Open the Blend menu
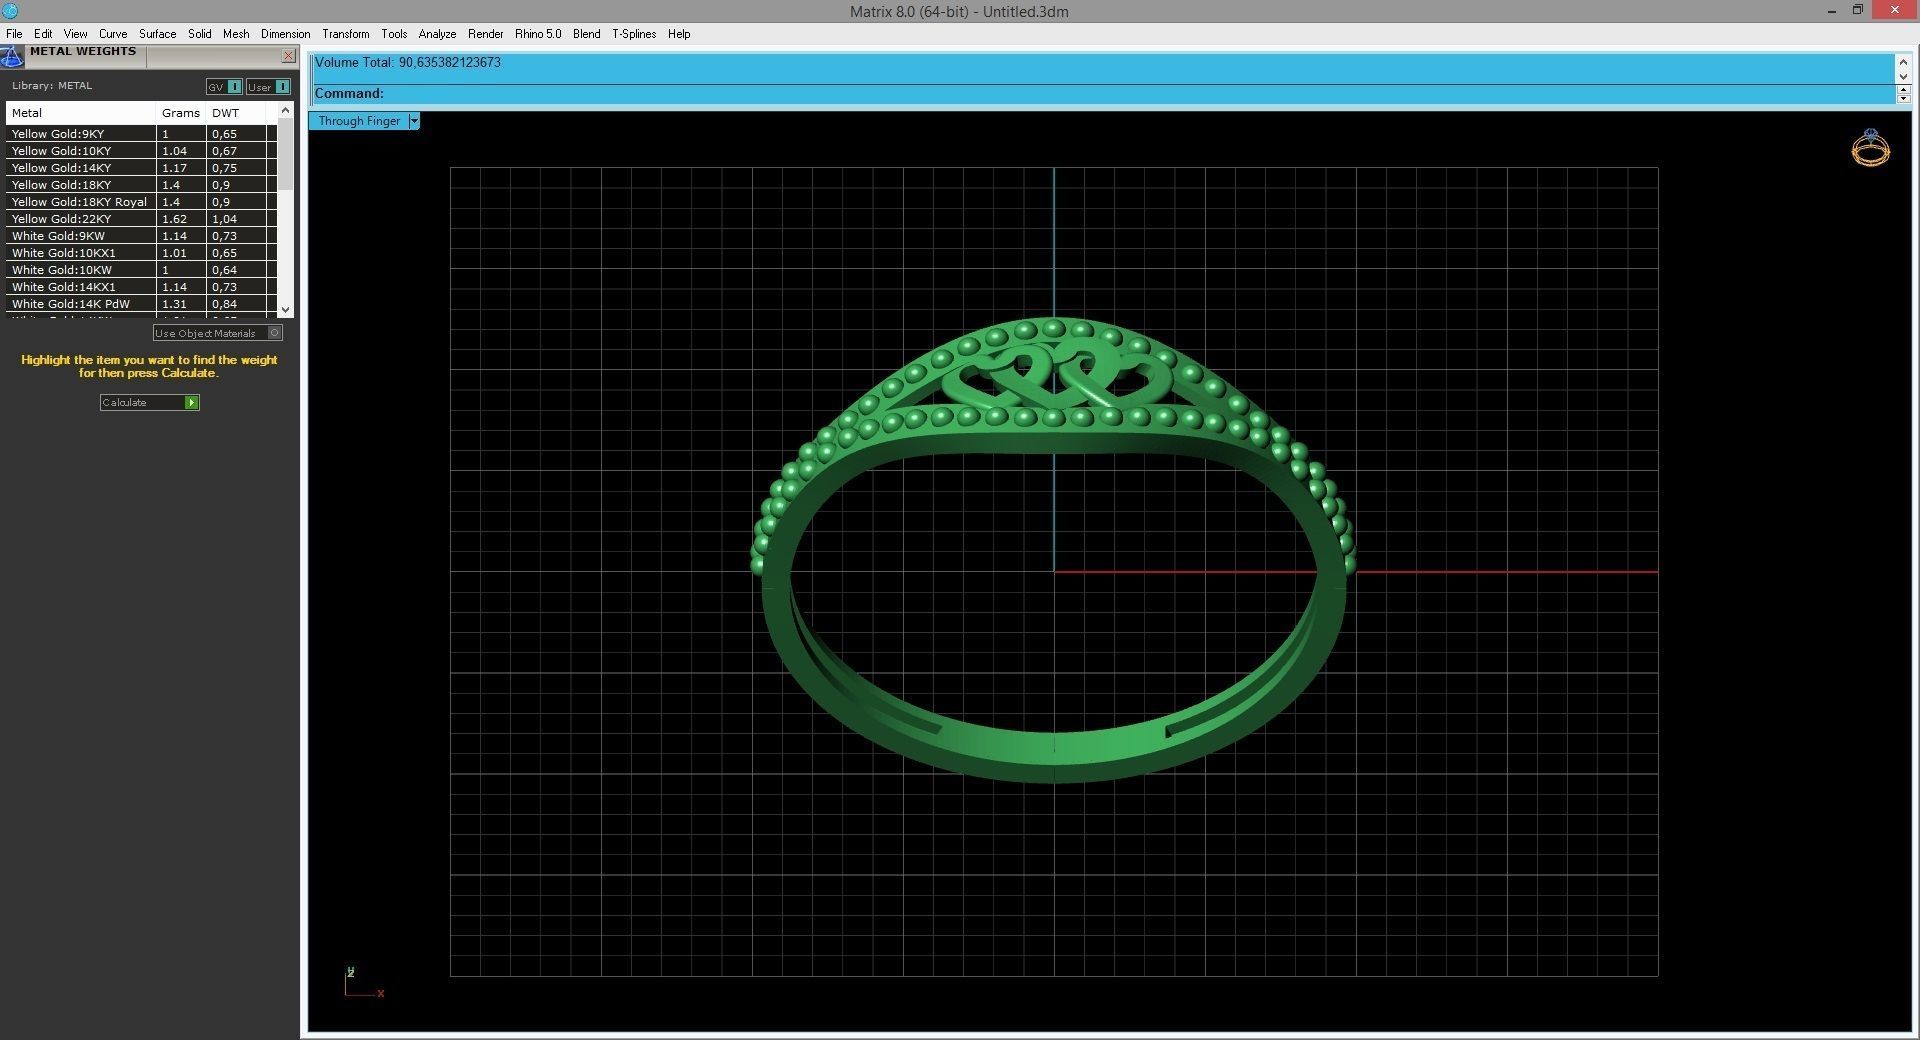Viewport: 1920px width, 1040px height. coord(587,34)
